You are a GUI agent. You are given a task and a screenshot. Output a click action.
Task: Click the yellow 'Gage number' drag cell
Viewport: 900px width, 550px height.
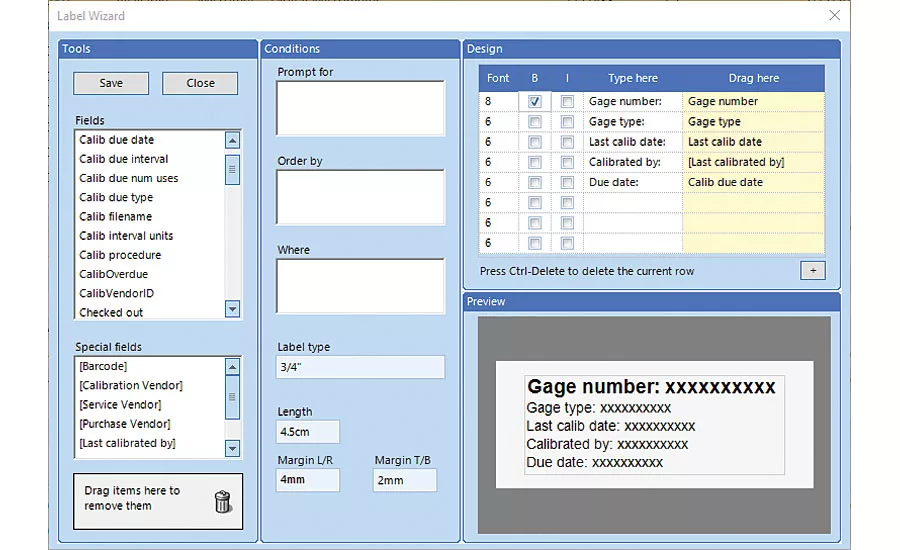point(753,102)
